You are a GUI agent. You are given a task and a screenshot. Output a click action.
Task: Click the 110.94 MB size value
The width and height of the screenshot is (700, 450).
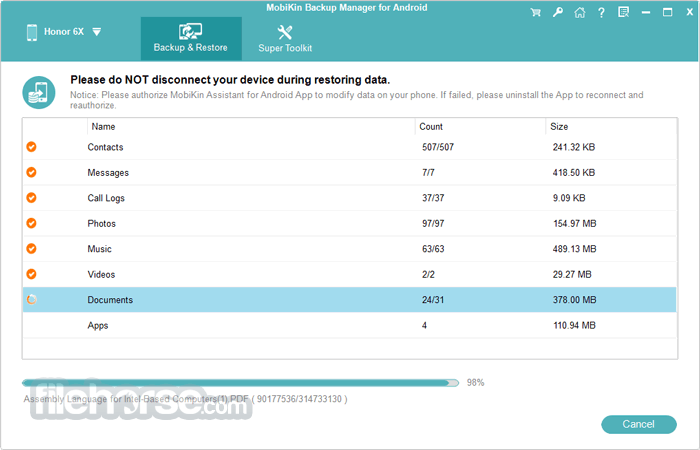pyautogui.click(x=574, y=325)
